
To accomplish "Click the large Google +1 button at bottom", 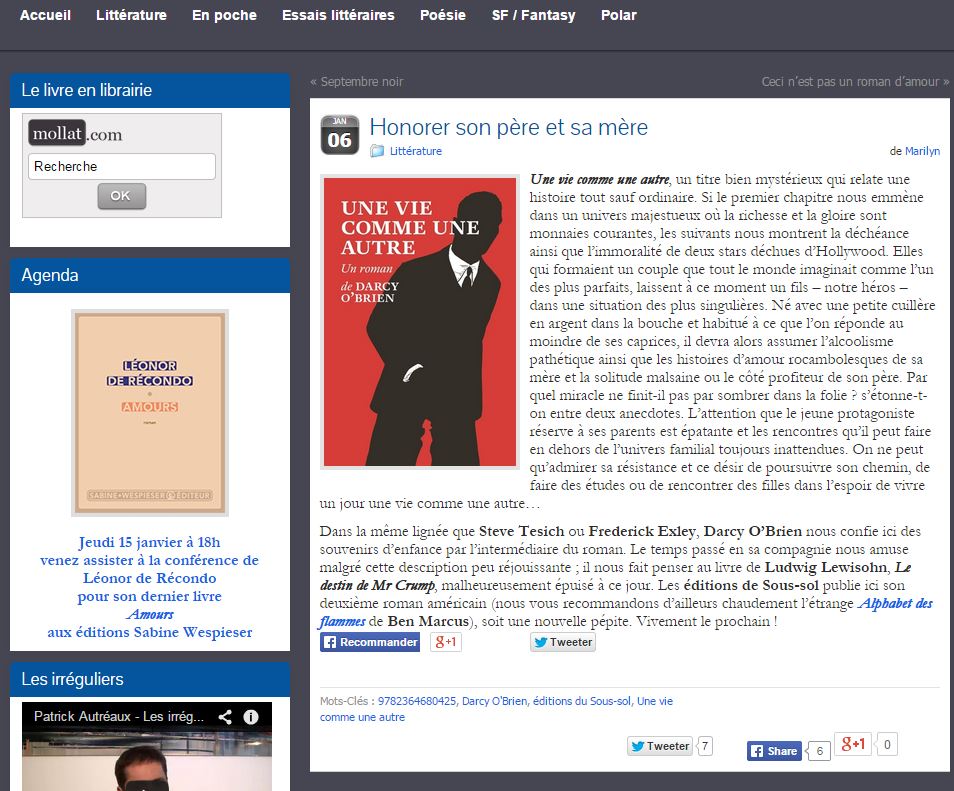I will pyautogui.click(x=853, y=744).
